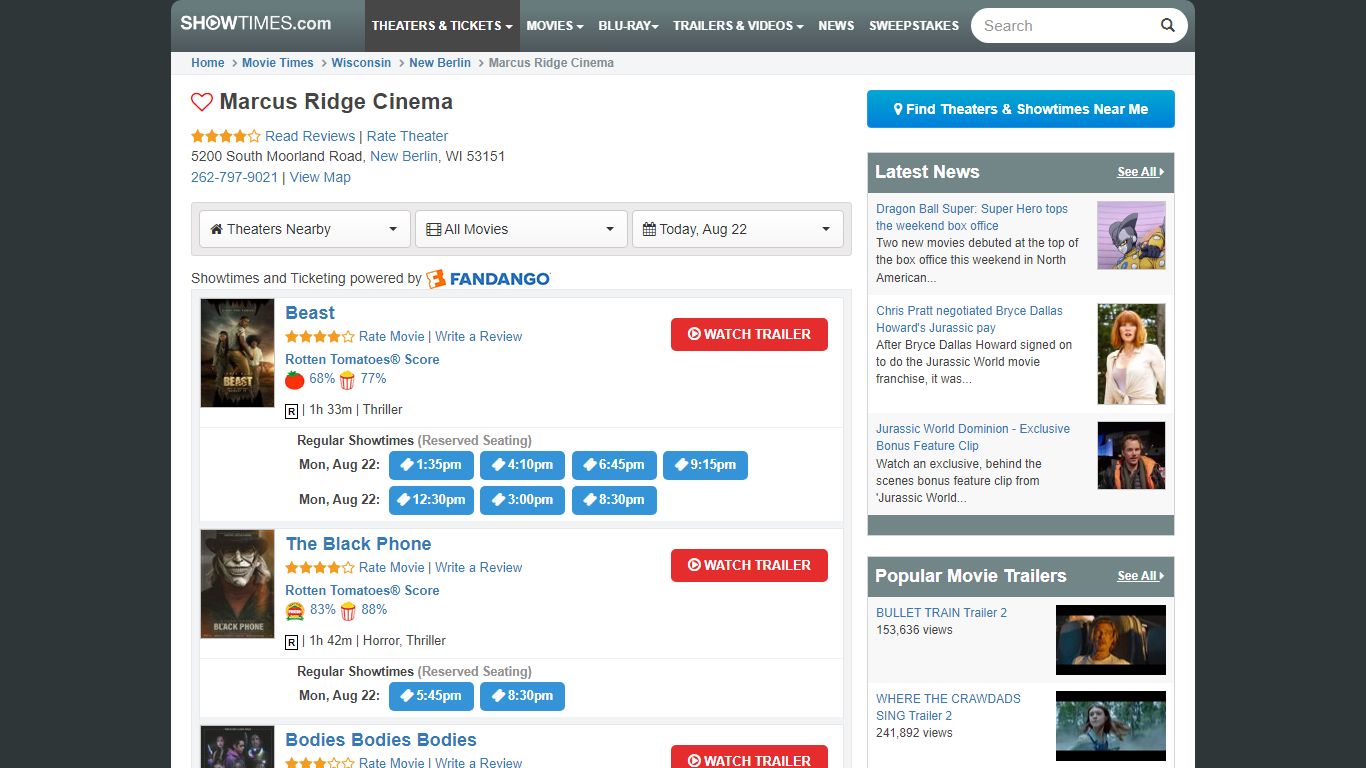Open Bodies Bodies Bodies title link
The width and height of the screenshot is (1366, 768).
tap(381, 740)
